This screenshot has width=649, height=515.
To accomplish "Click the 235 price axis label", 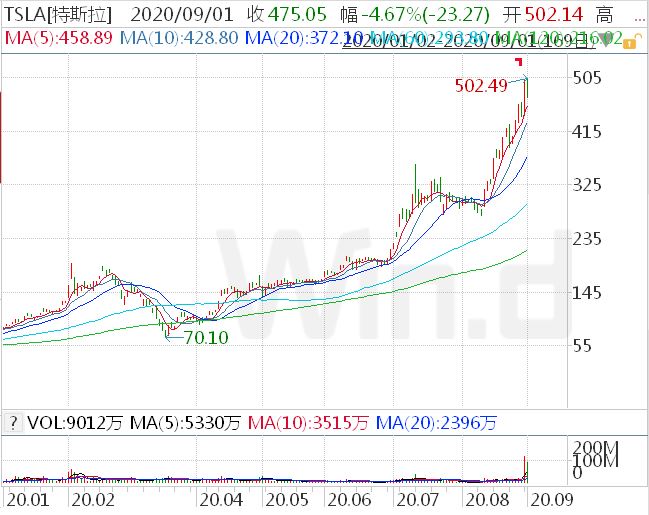I will 587,238.
